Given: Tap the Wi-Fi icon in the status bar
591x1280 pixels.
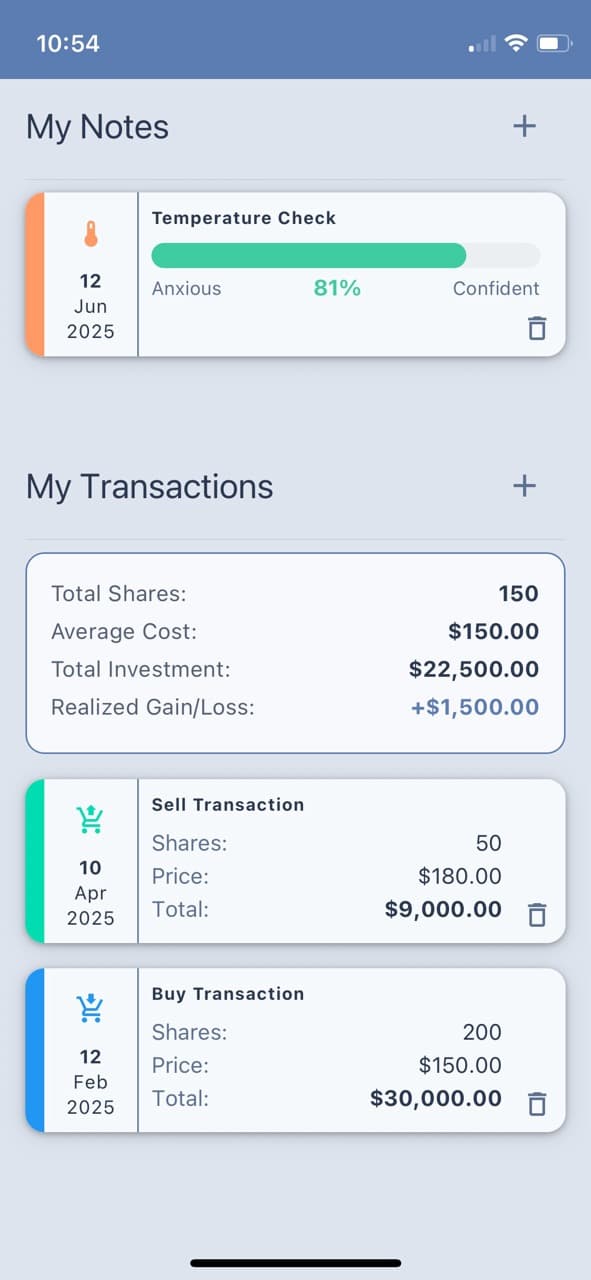Looking at the screenshot, I should (x=514, y=43).
